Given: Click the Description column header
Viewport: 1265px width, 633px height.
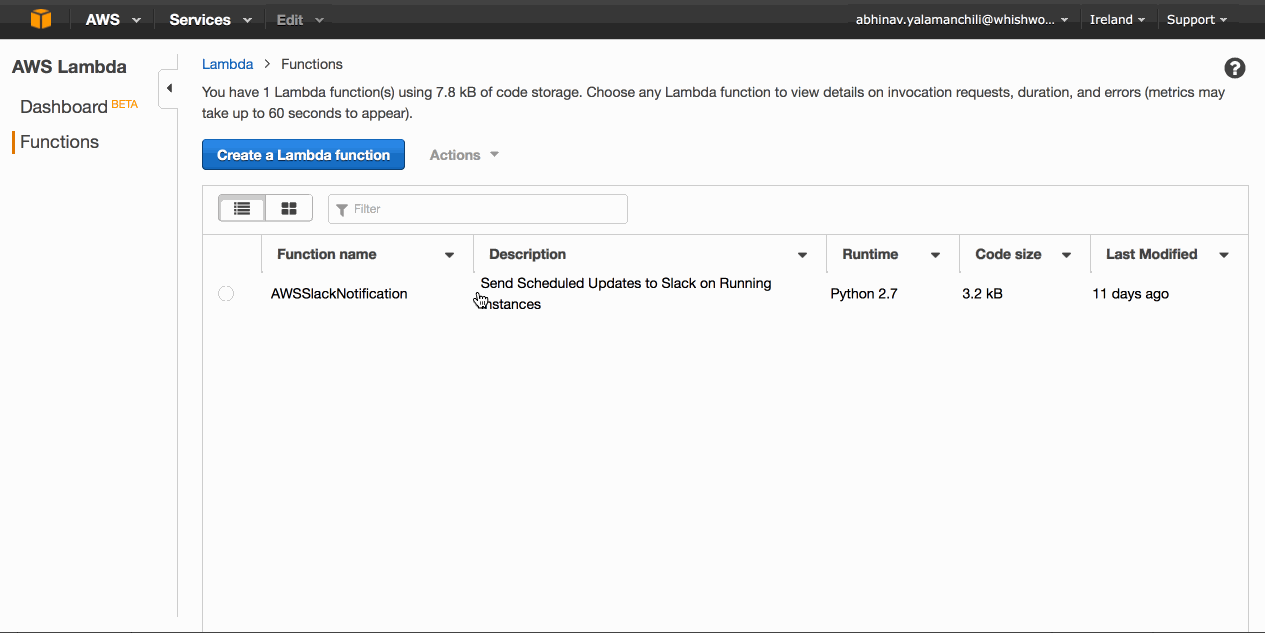Looking at the screenshot, I should click(527, 254).
